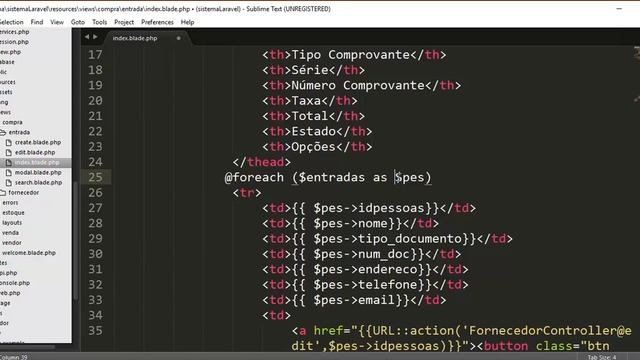Click 'FornecedorController@e' string in line 35
Viewport: 640px width, 360px height.
point(550,331)
